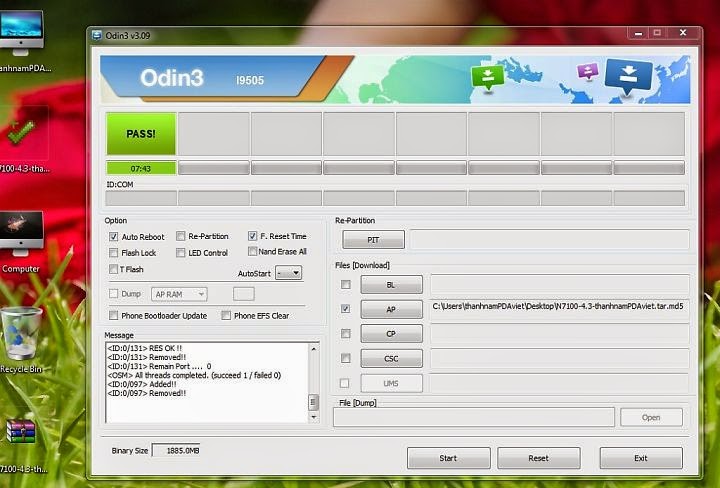Click the '<ID:0/097> Removed!!' log line
Viewport: 720px width, 488px height.
[x=146, y=393]
